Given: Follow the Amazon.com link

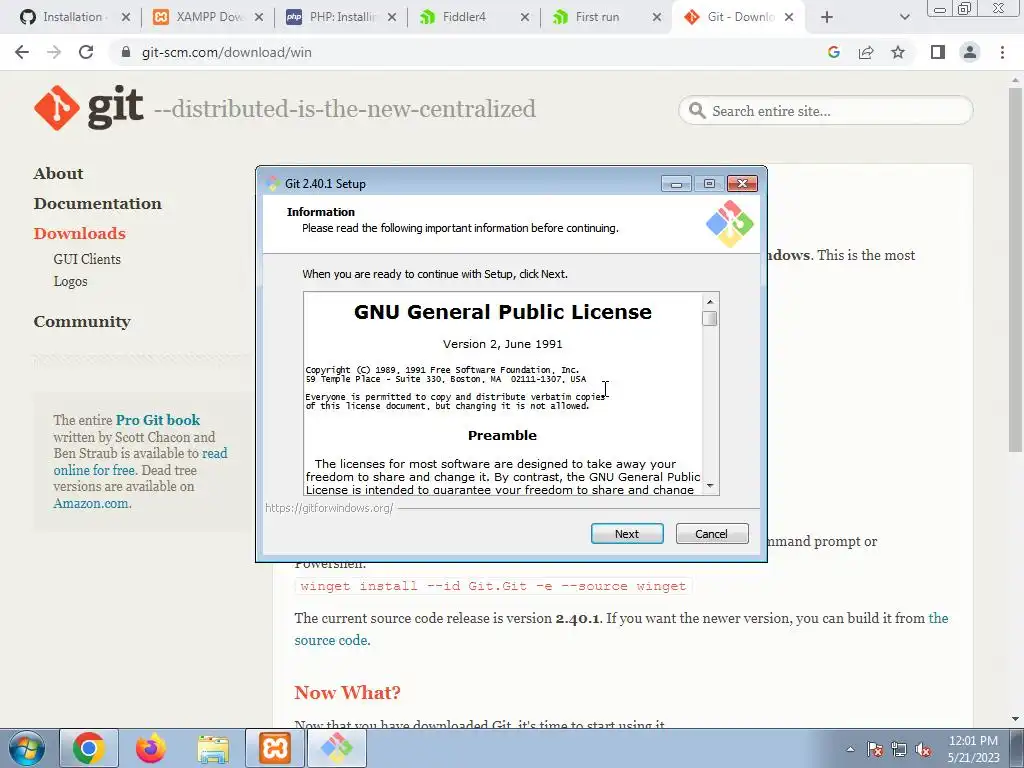Looking at the screenshot, I should pos(91,504).
